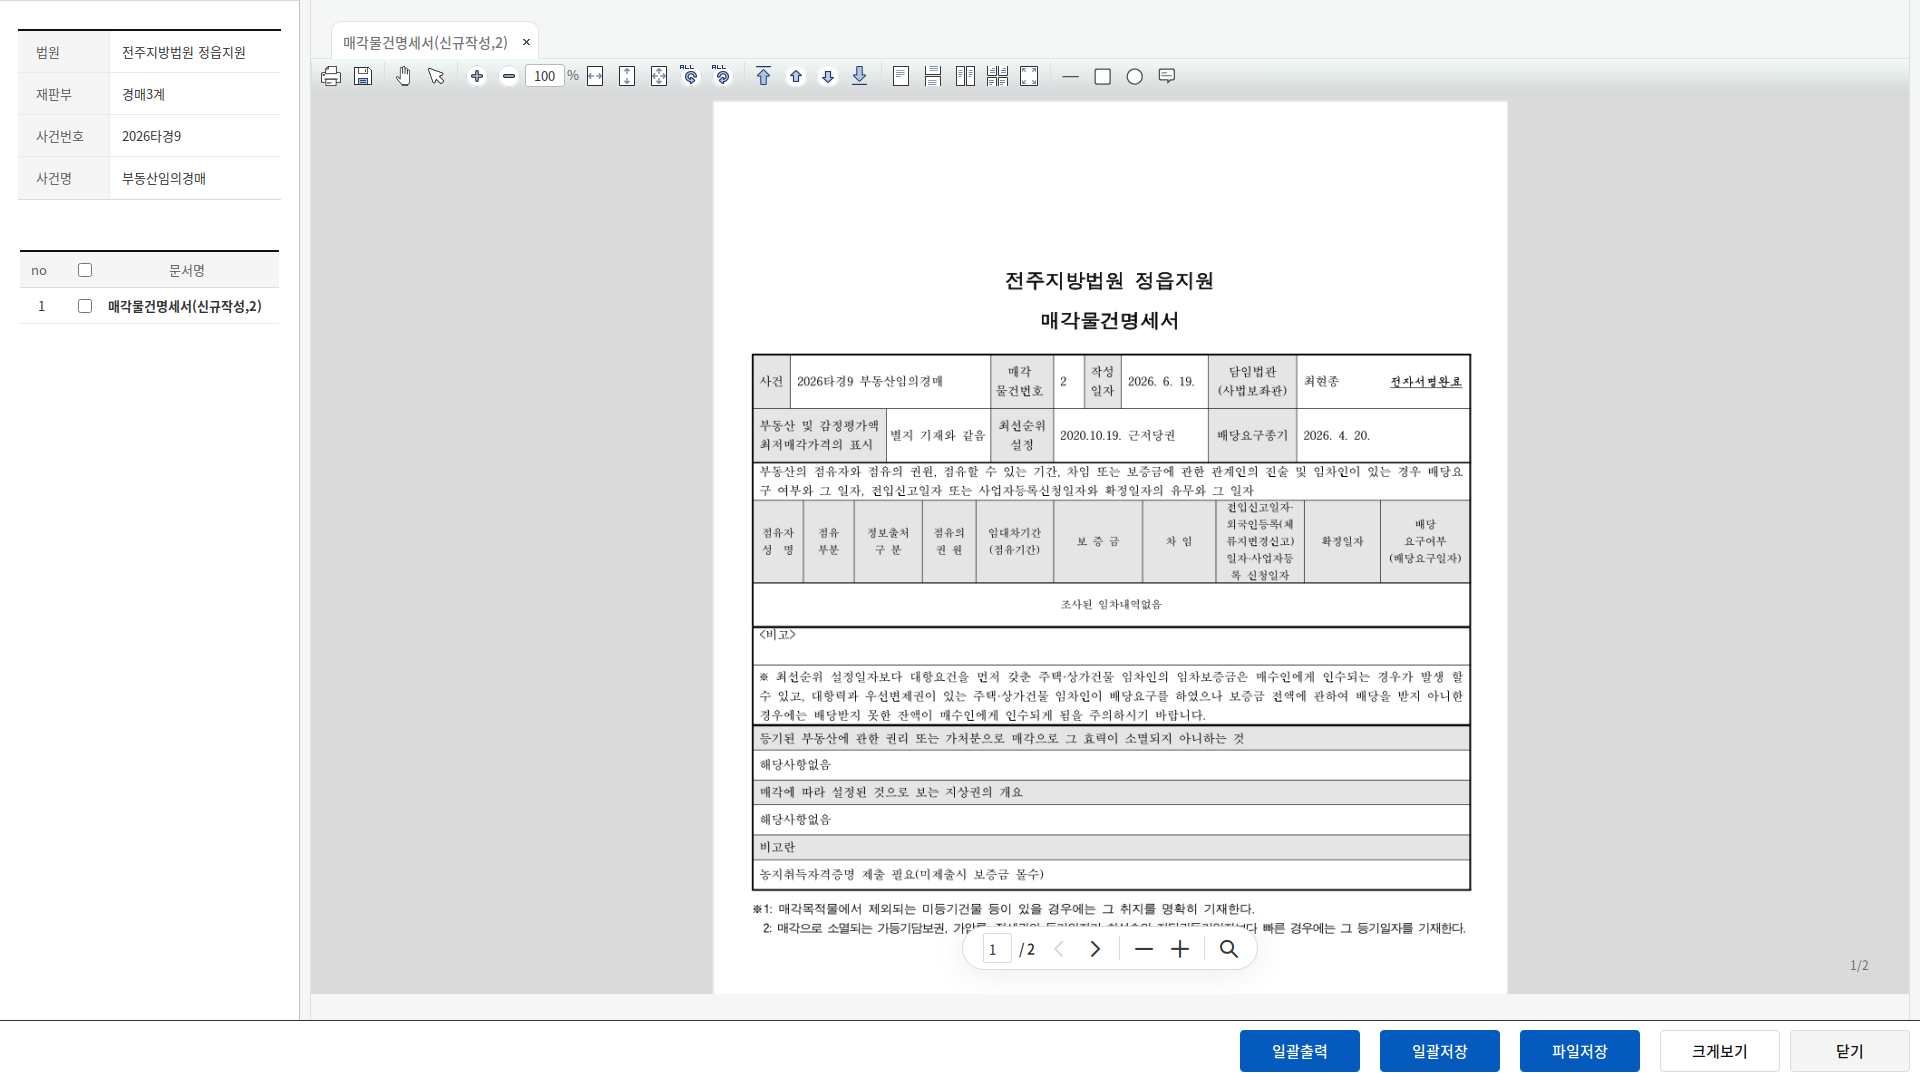1920x1080 pixels.
Task: Click the 파일저장 button
Action: point(1580,1051)
